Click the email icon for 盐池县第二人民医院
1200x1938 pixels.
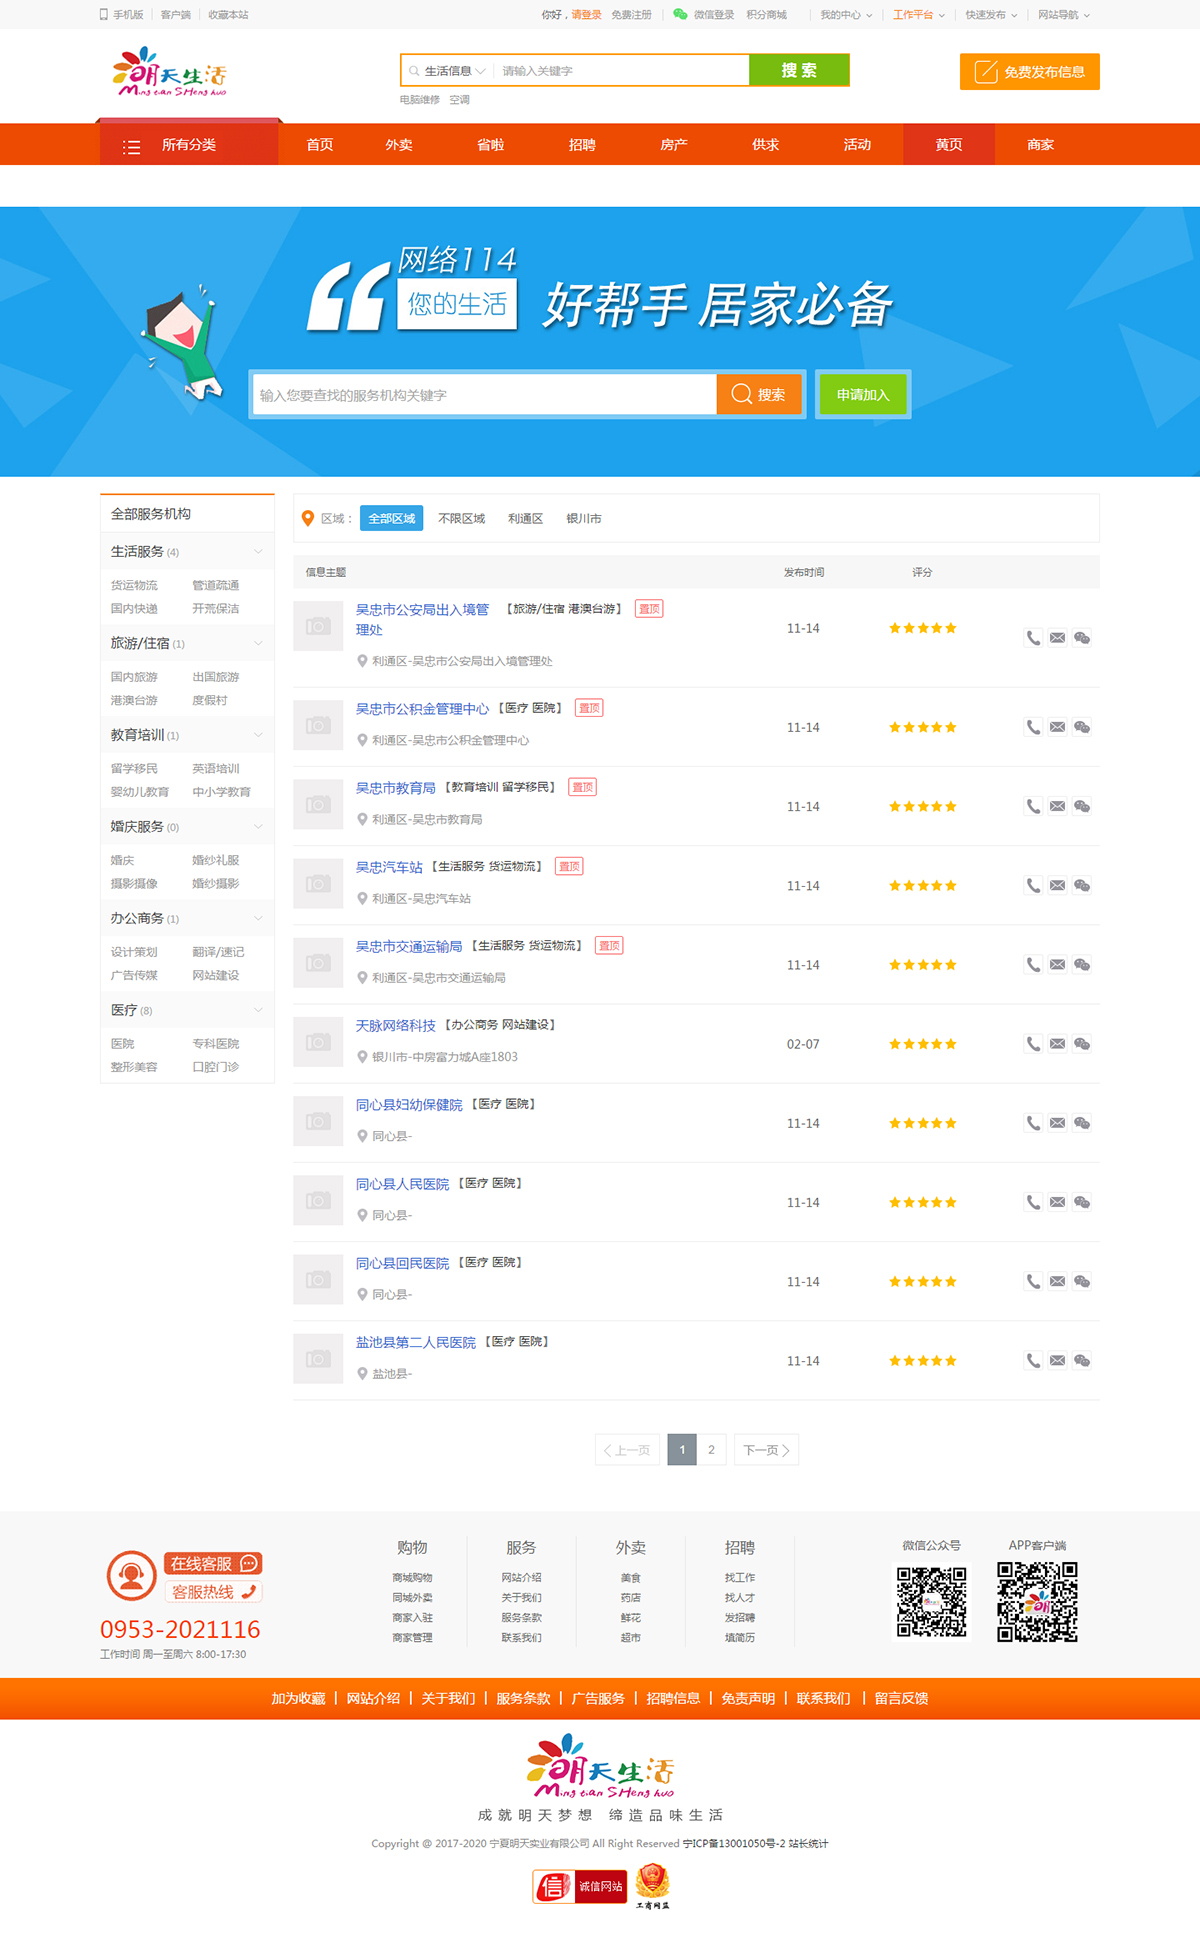click(1057, 1361)
